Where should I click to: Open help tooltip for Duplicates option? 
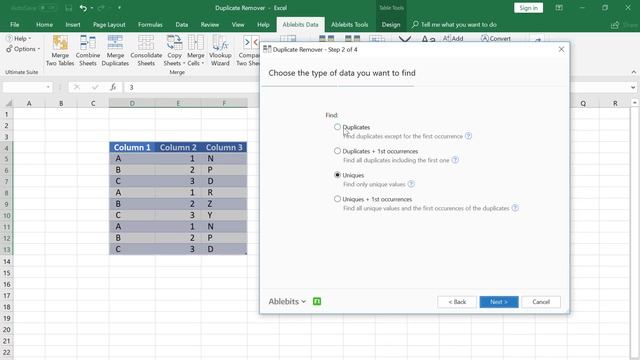pyautogui.click(x=469, y=136)
